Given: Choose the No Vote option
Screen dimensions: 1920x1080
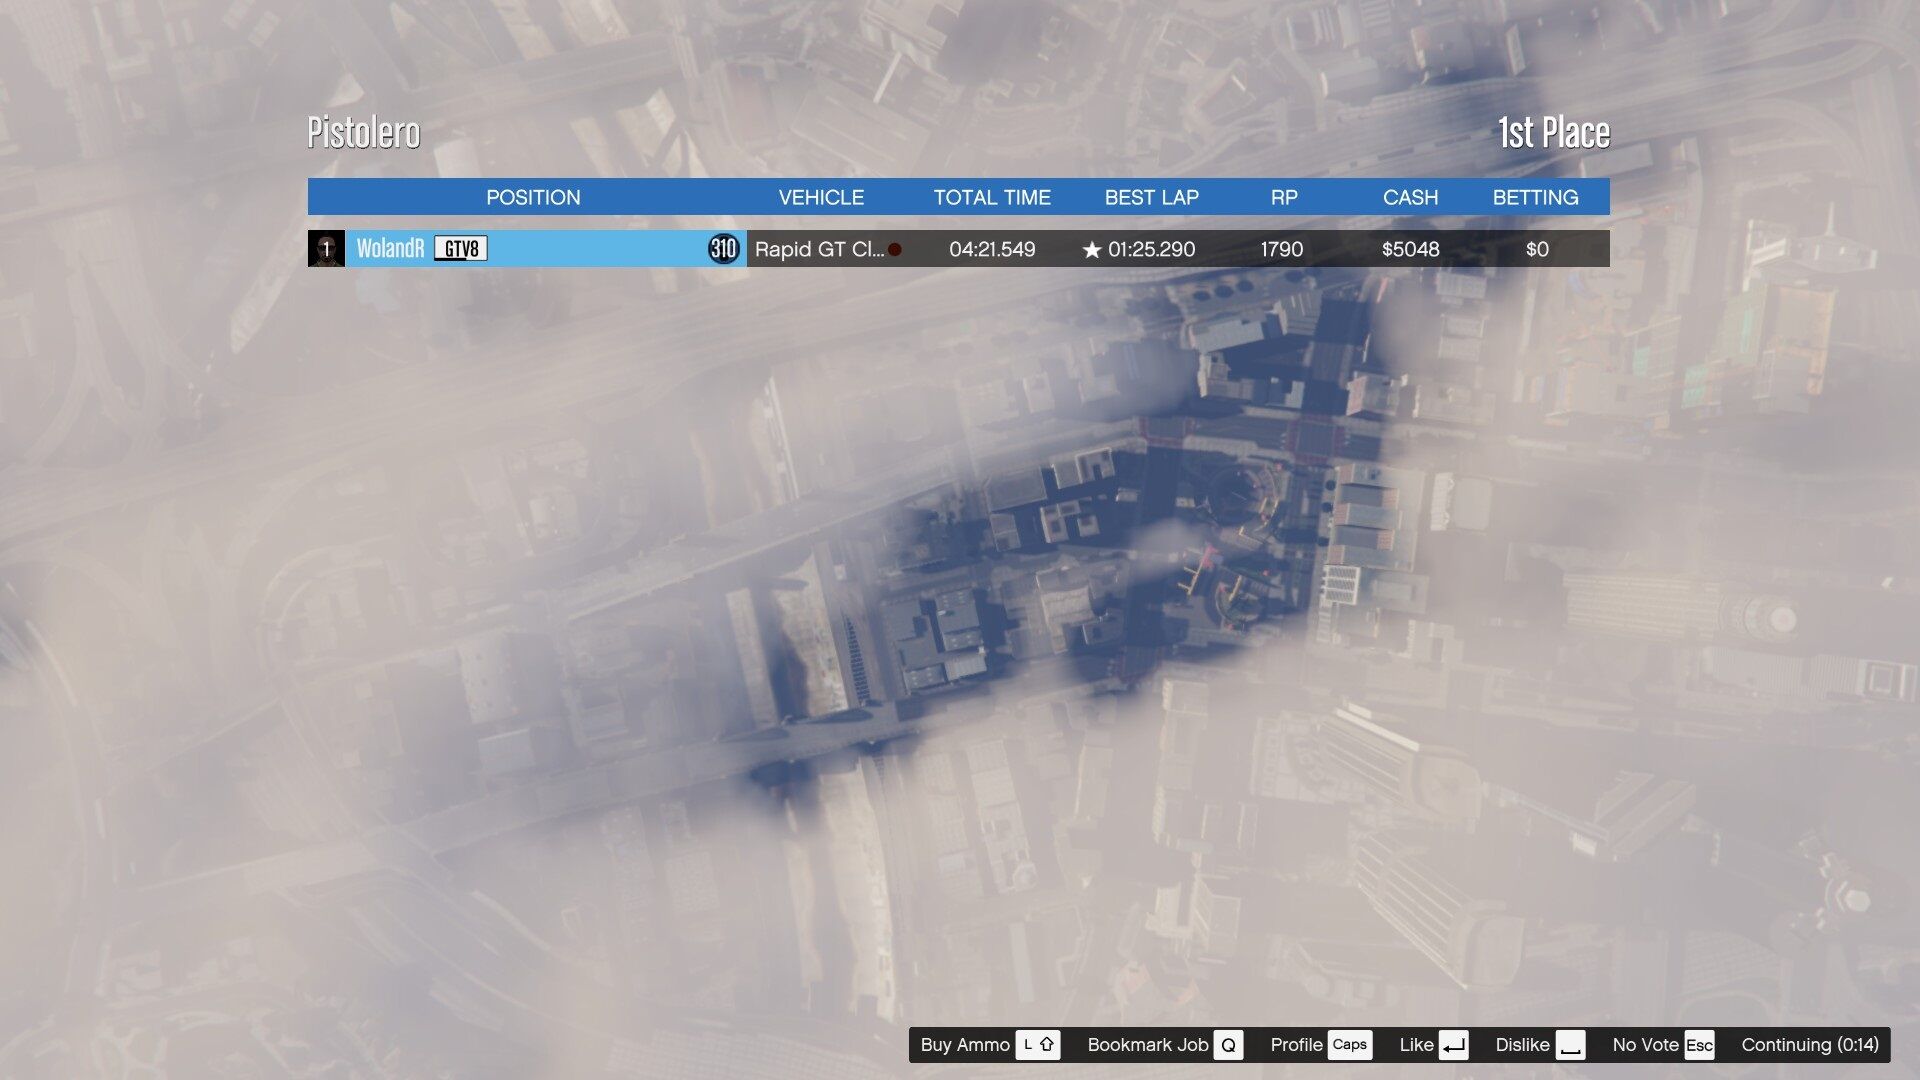Looking at the screenshot, I should [x=1645, y=1045].
